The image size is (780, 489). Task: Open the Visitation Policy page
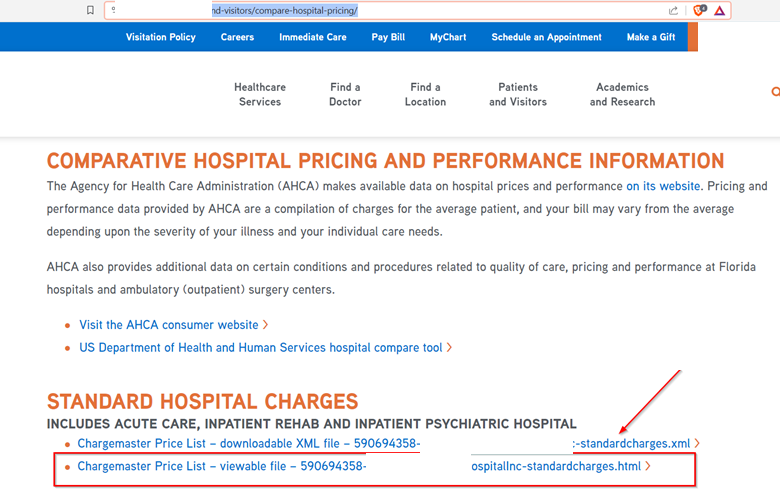coord(161,37)
